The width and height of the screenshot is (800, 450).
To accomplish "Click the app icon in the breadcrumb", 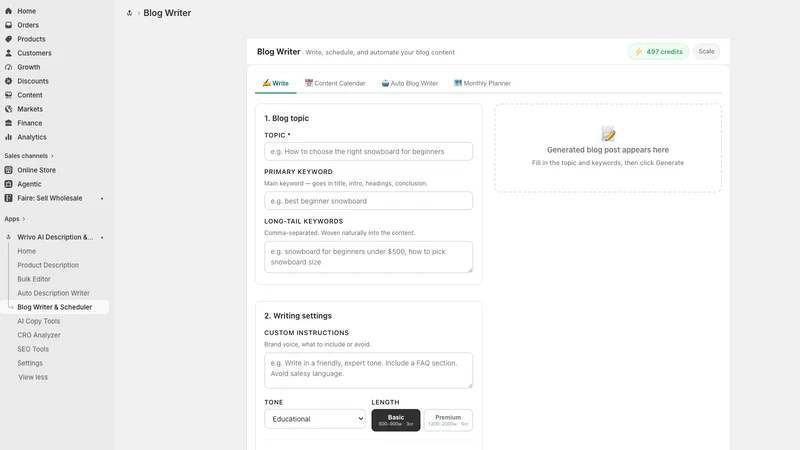I will pos(129,13).
